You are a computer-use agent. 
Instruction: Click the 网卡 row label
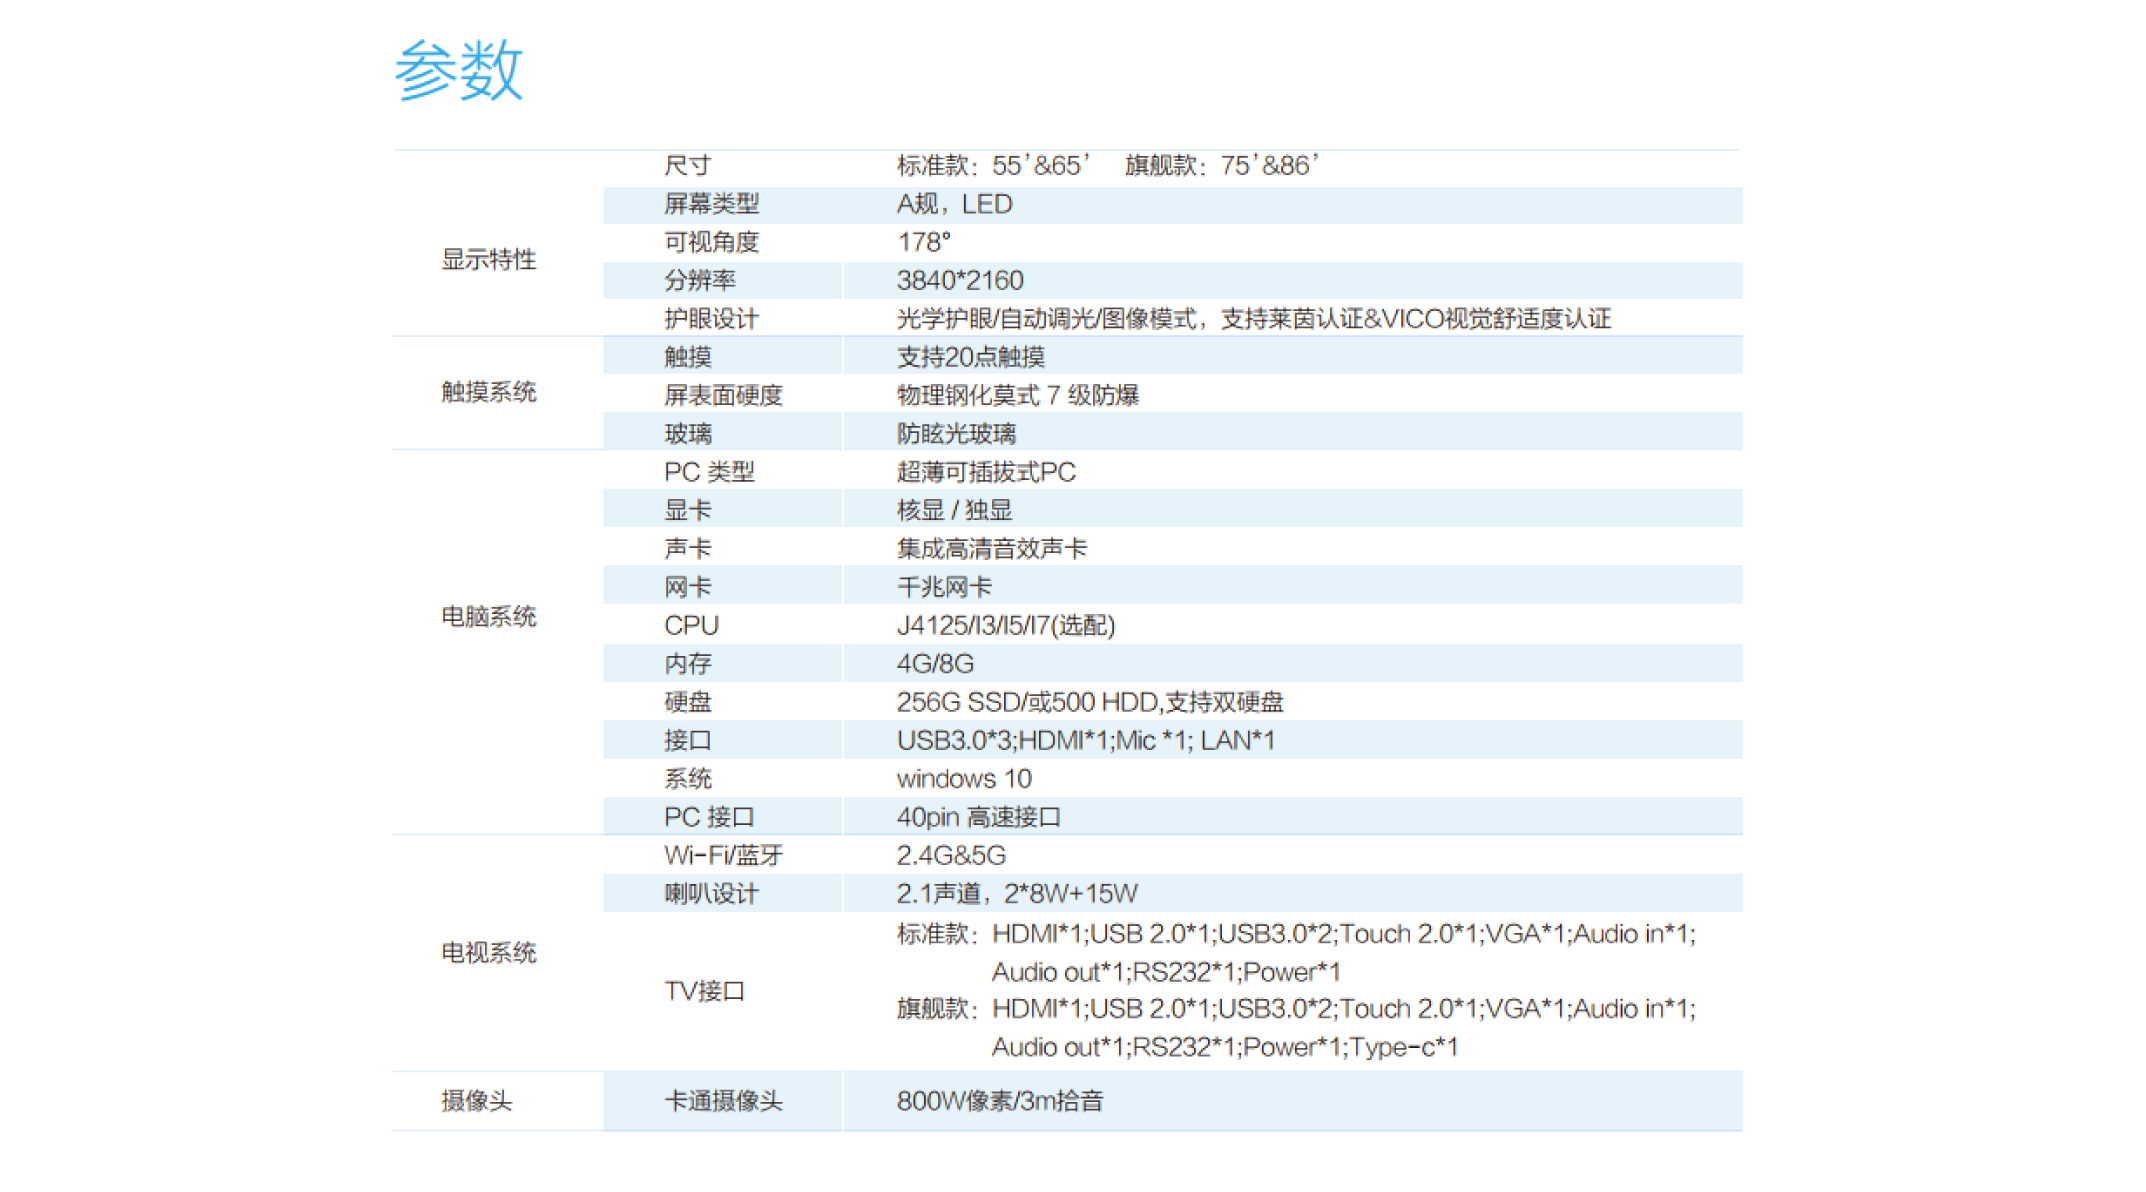[688, 587]
